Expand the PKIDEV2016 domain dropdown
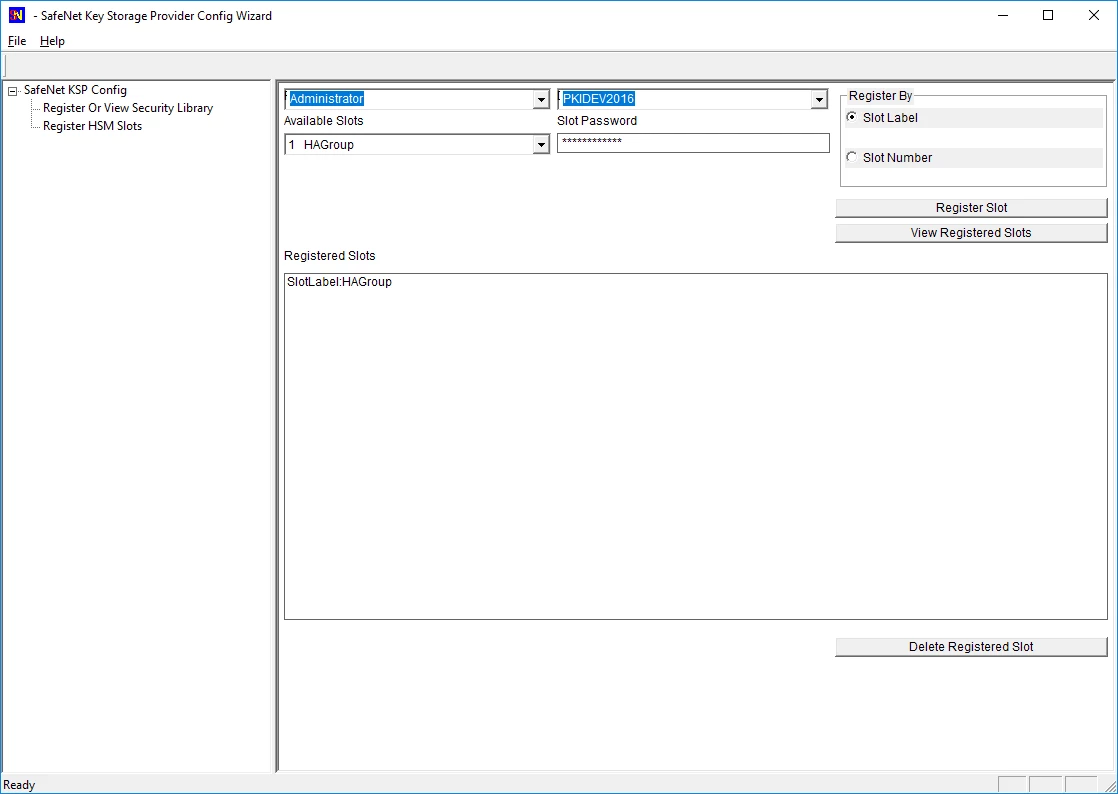 819,100
